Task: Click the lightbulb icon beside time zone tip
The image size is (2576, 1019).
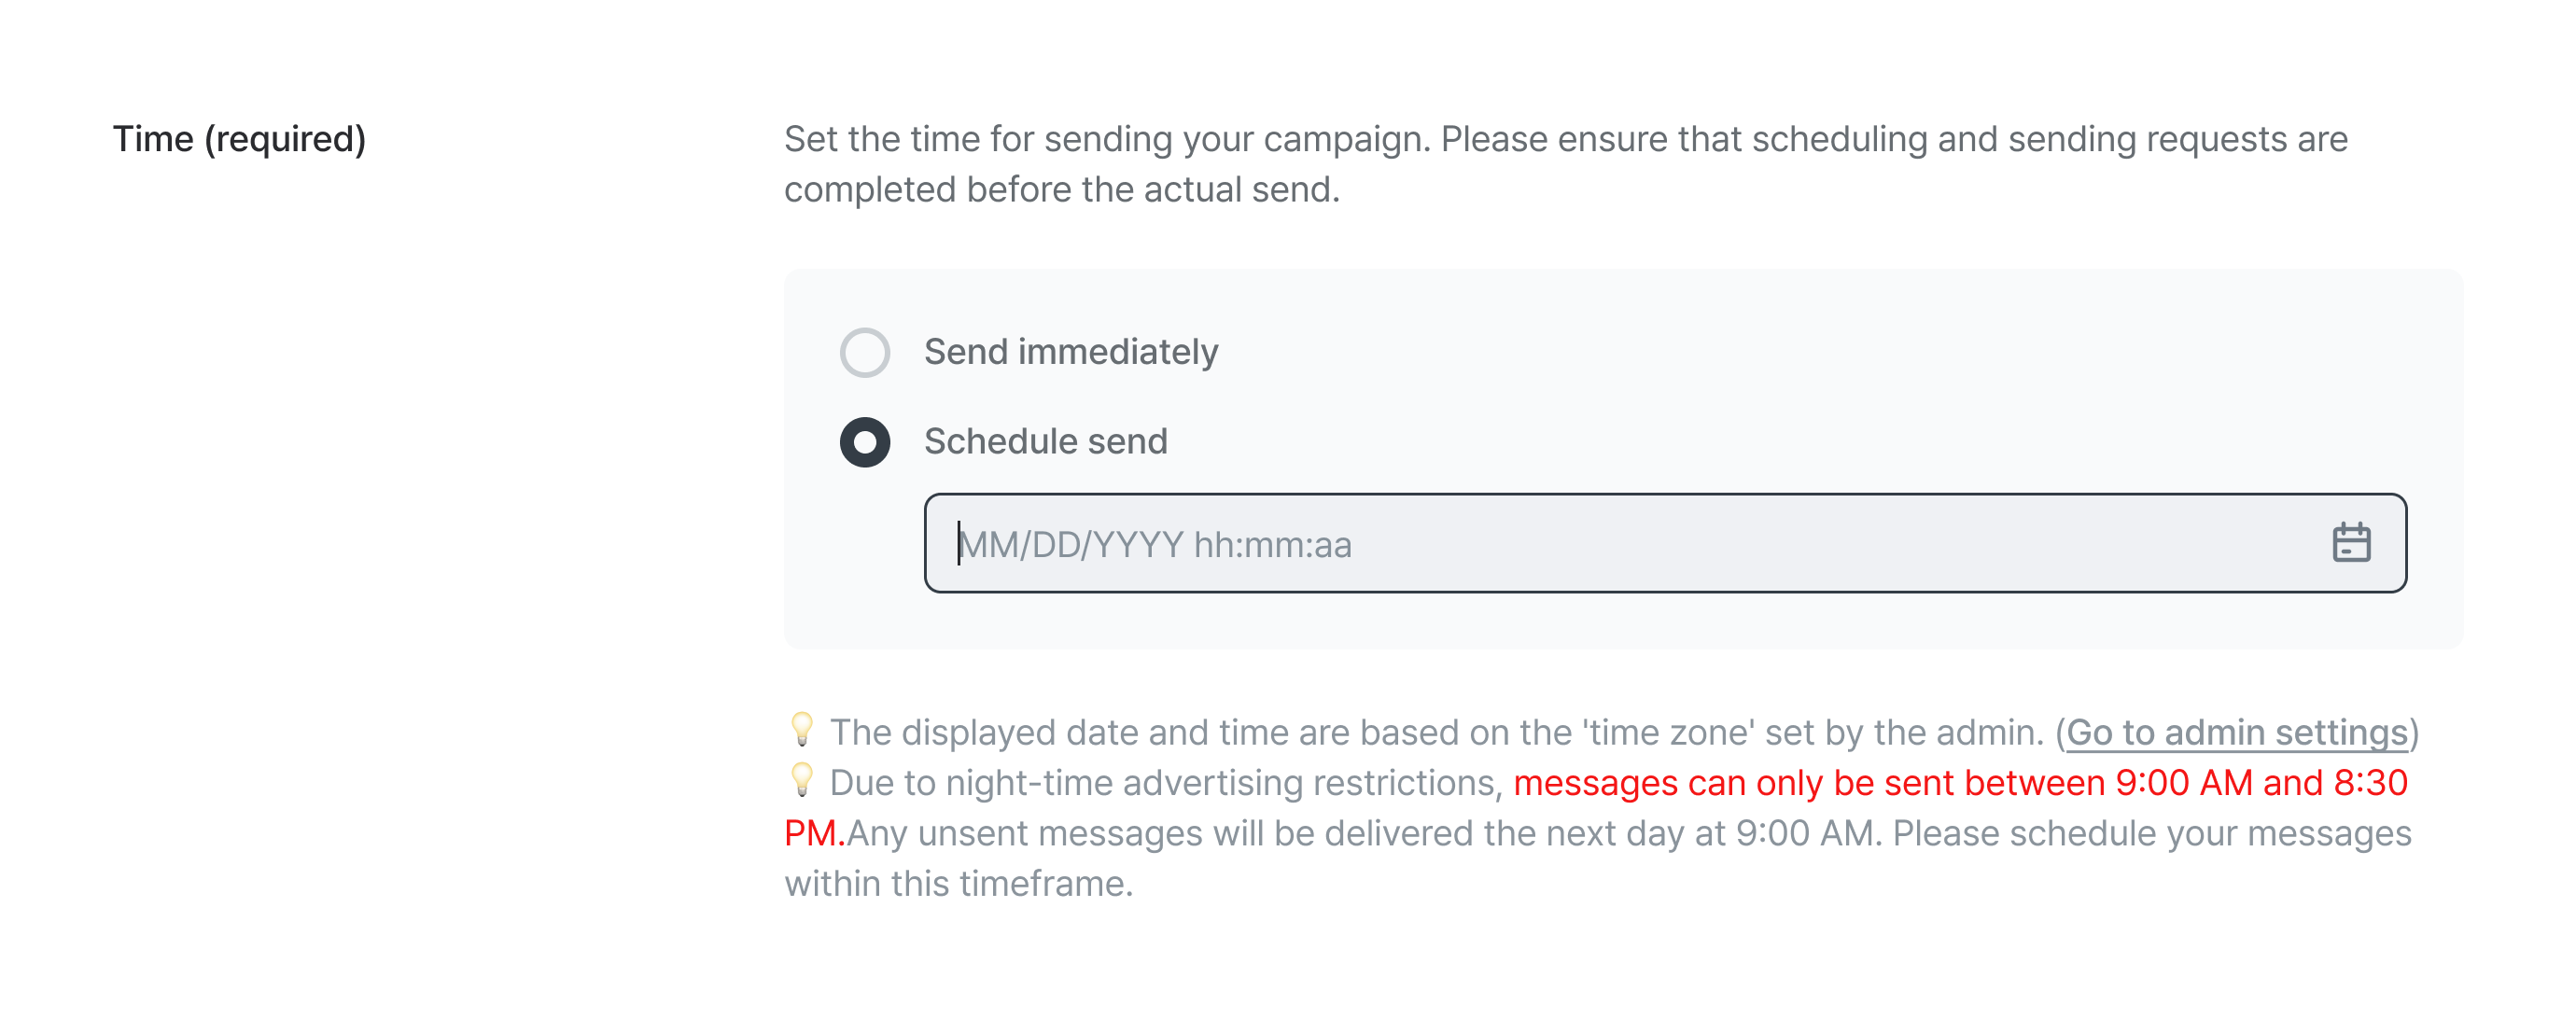Action: [802, 729]
